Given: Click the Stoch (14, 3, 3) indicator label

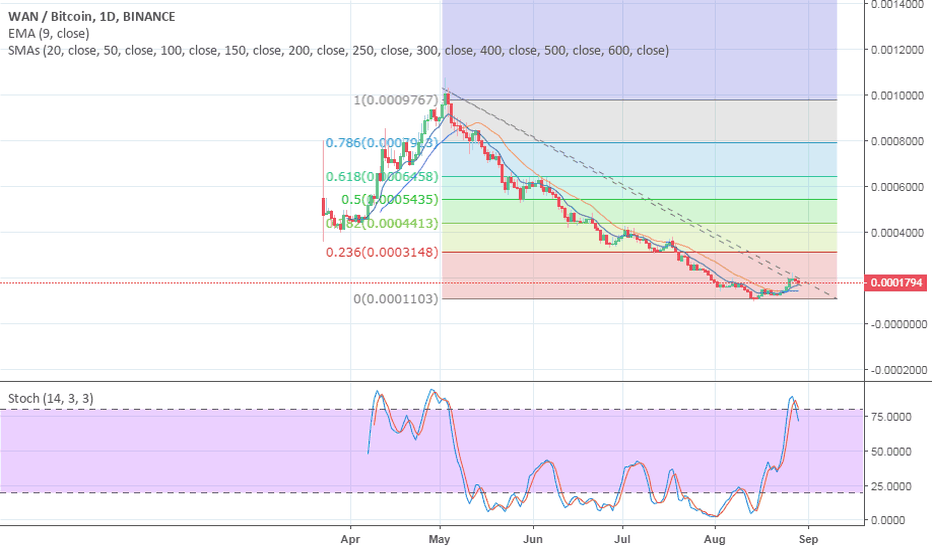Looking at the screenshot, I should coord(51,398).
